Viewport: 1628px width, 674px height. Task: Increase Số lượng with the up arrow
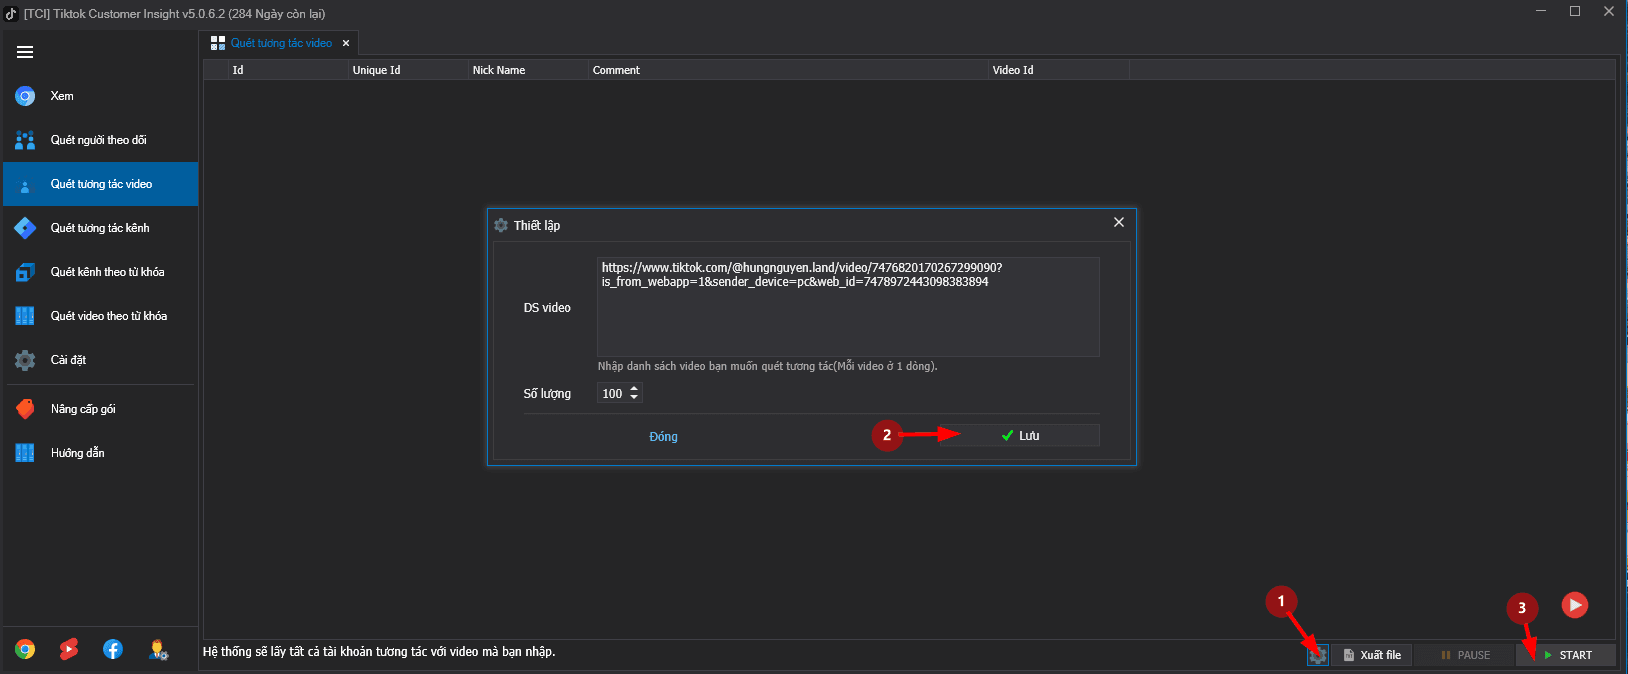[x=634, y=389]
